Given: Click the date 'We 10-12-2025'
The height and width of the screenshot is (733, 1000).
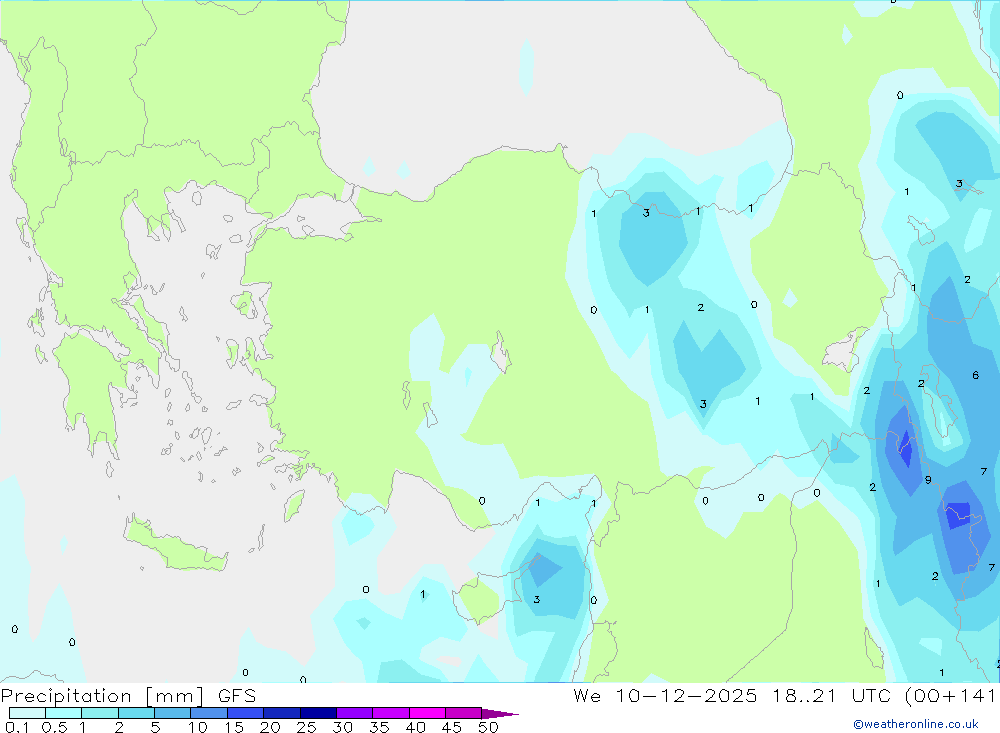Looking at the screenshot, I should (665, 695).
